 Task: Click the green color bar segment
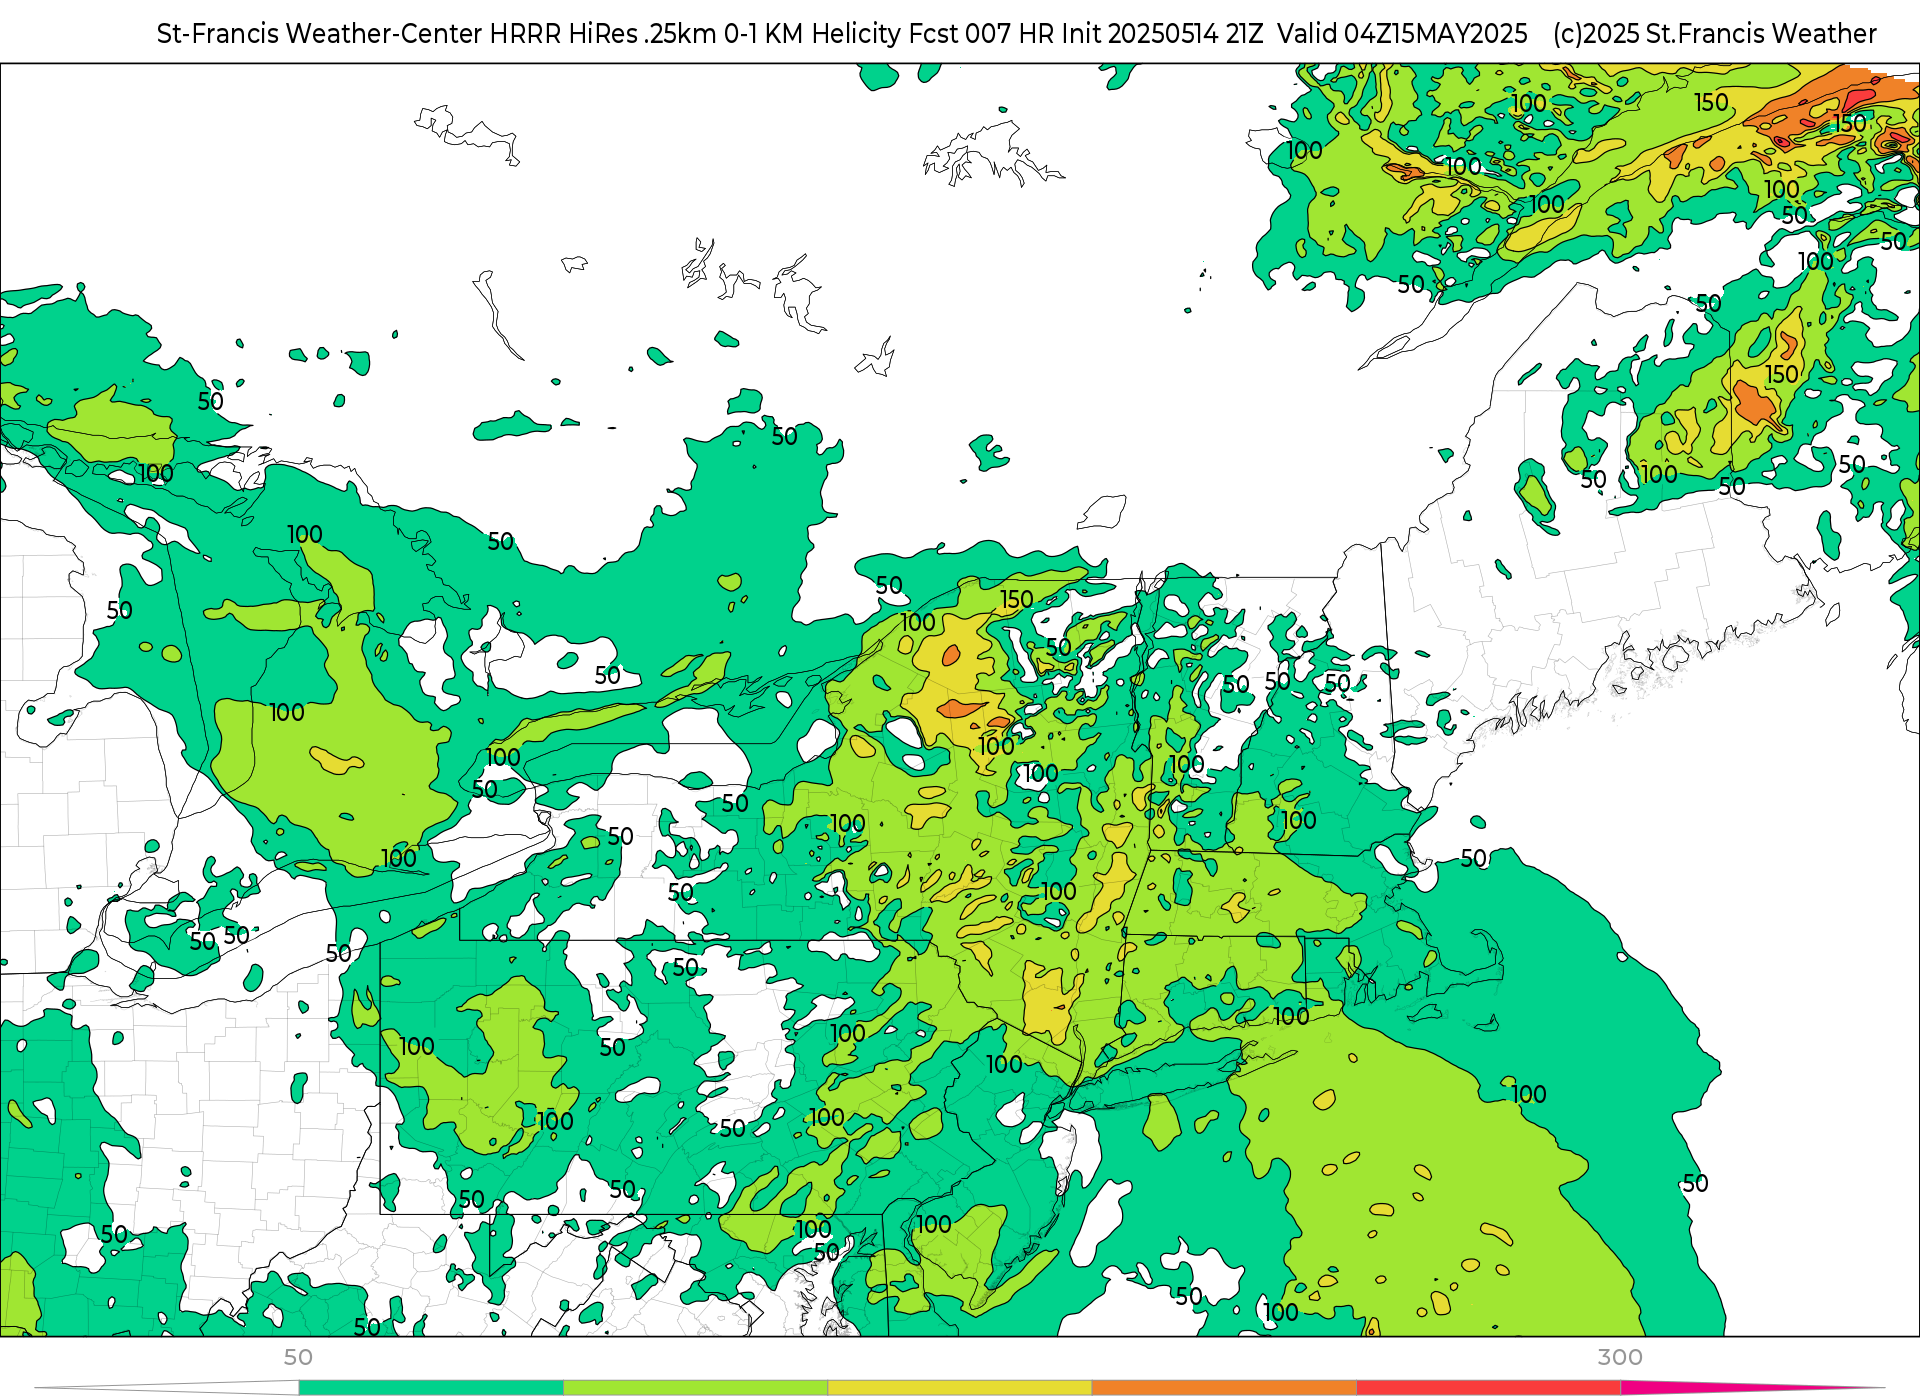coord(431,1387)
